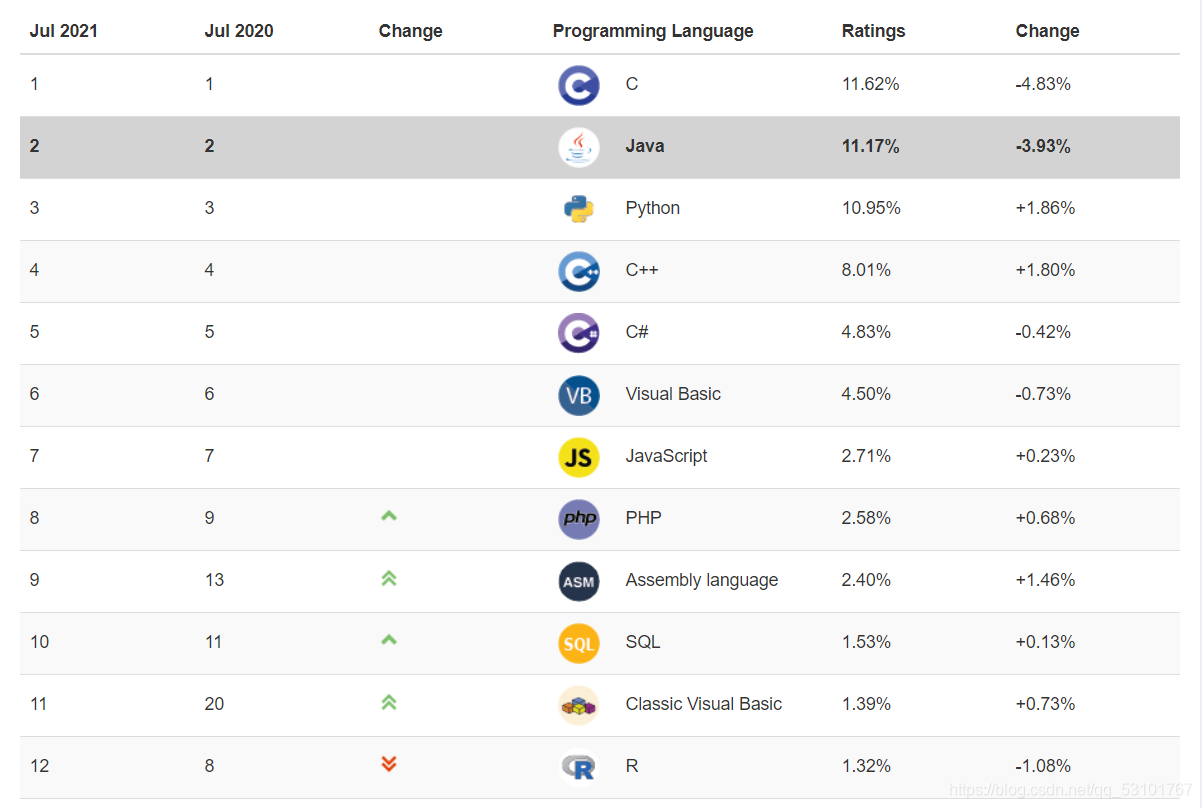Click red double down arrow in R row
The width and height of the screenshot is (1202, 808).
point(389,764)
